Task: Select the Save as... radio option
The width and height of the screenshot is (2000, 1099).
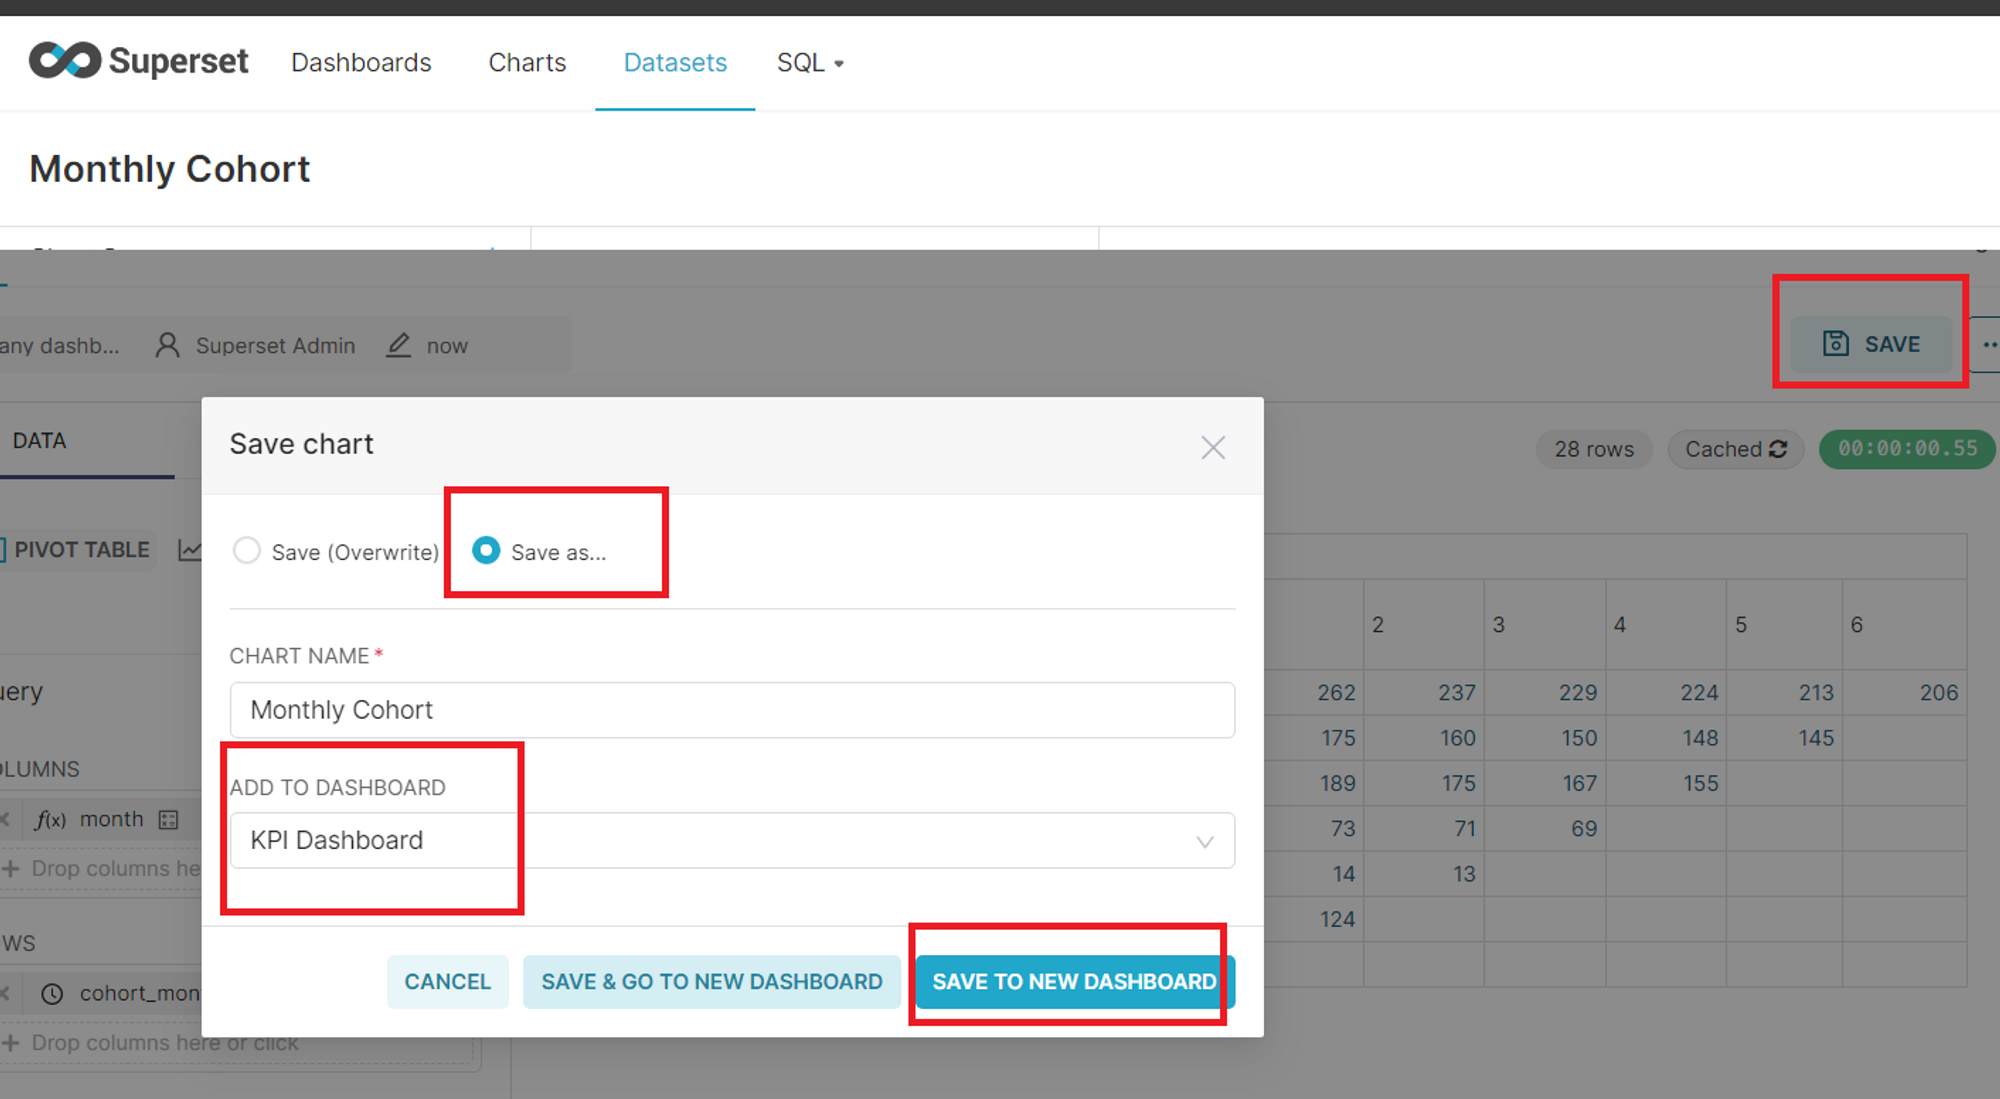Action: tap(486, 551)
